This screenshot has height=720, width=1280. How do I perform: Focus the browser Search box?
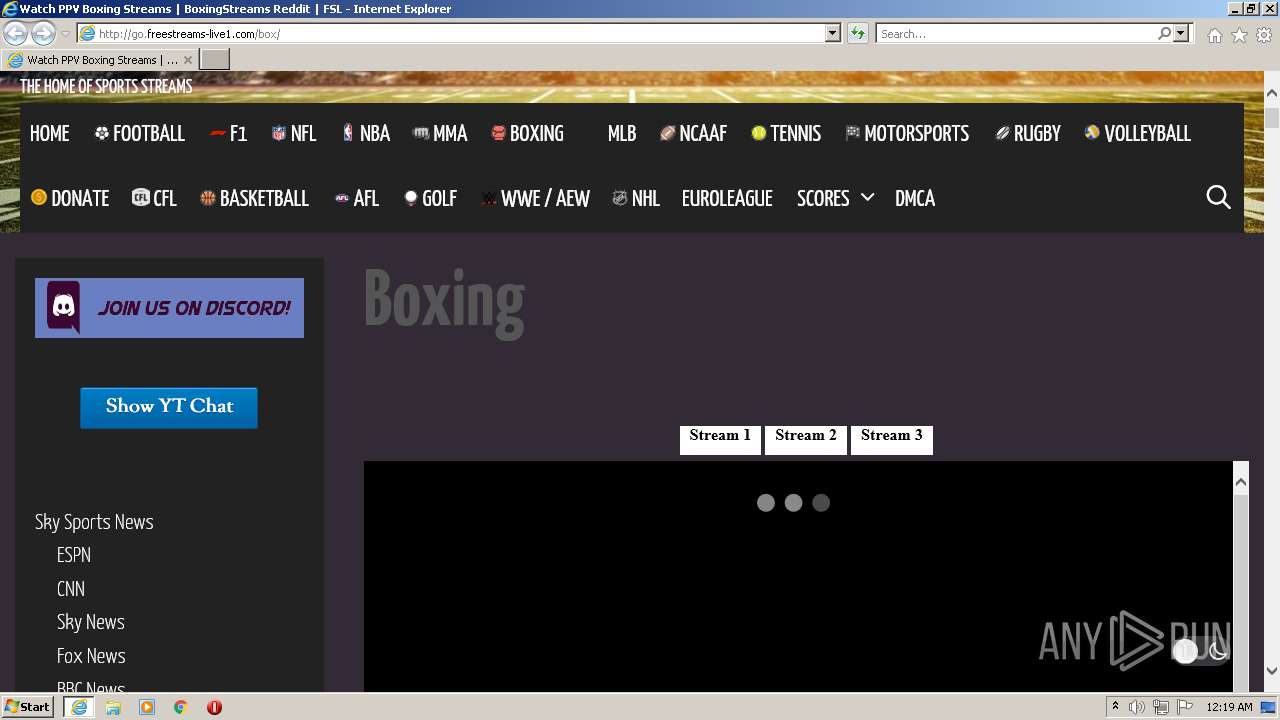(1016, 33)
